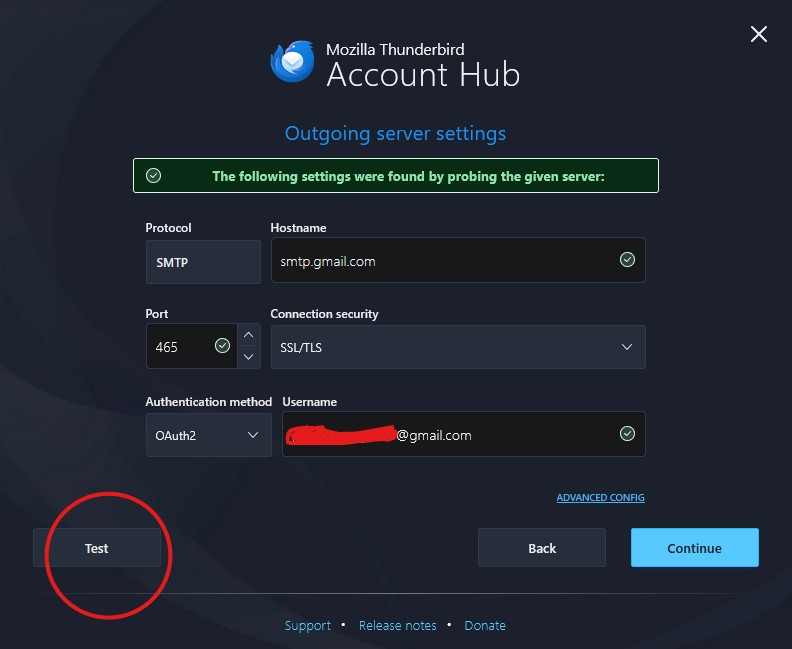The image size is (792, 649).
Task: Click the 'Port' label
Action: tap(157, 314)
